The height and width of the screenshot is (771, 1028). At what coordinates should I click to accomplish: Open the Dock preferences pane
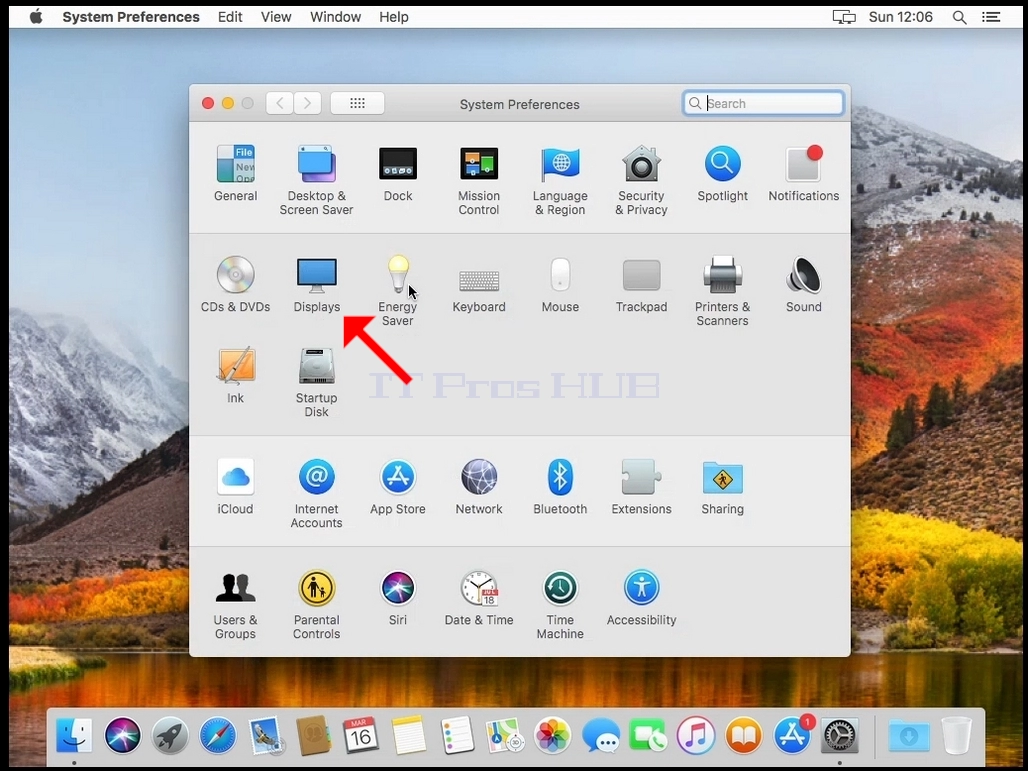(x=398, y=174)
